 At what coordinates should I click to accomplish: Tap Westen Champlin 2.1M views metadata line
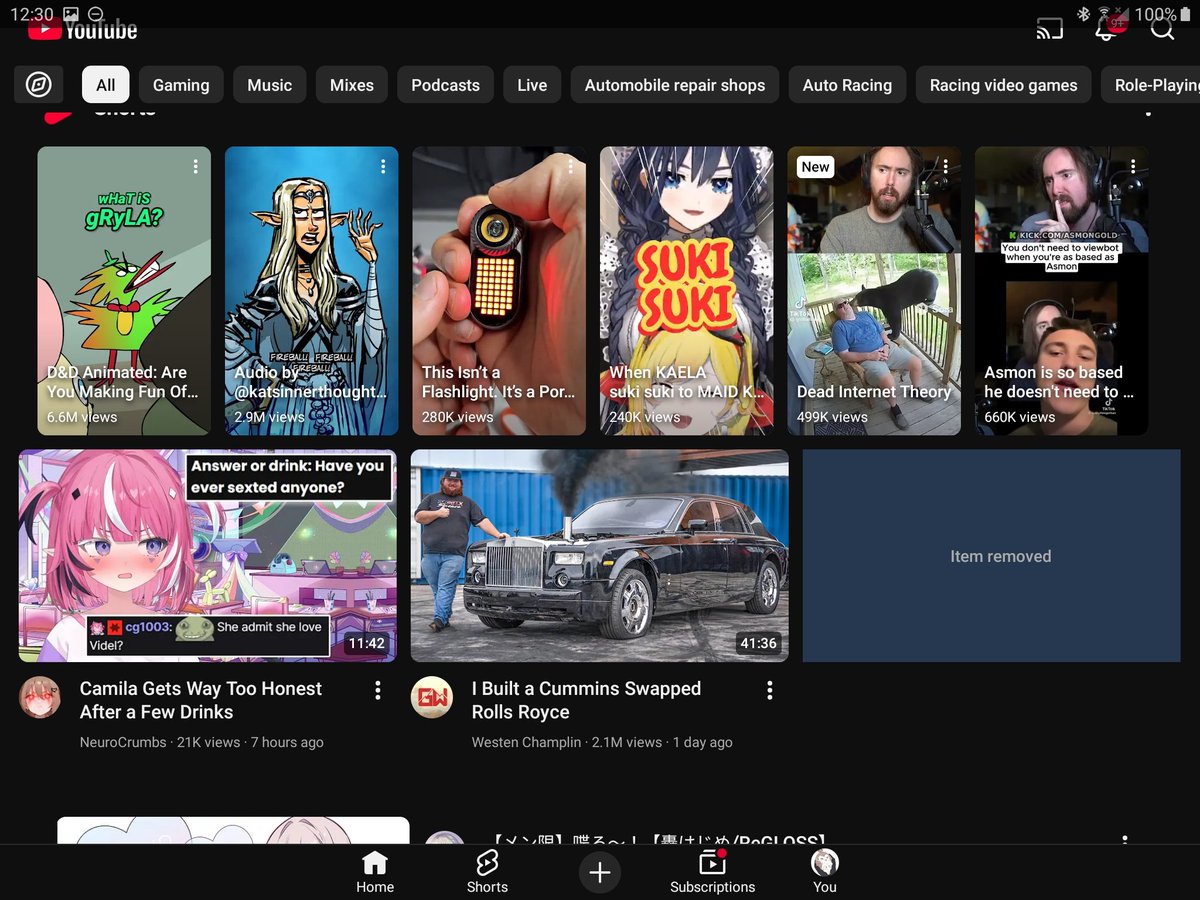[x=602, y=742]
